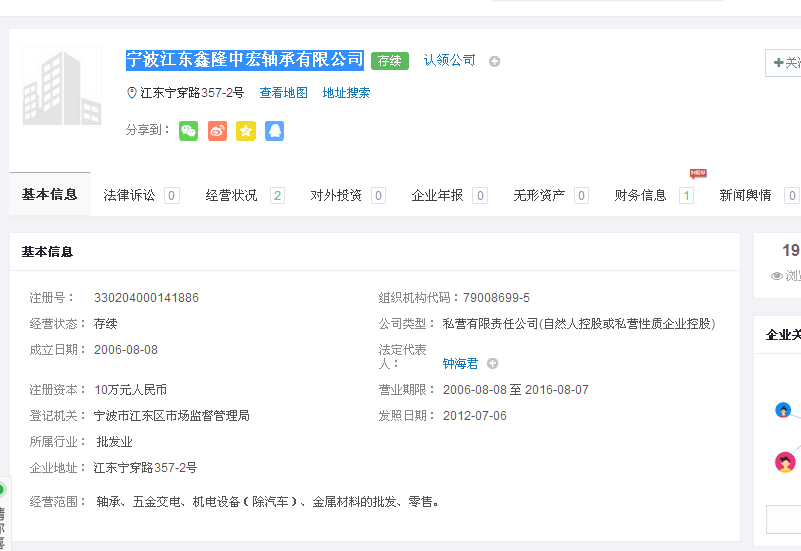Click 认领公司 link

[x=449, y=61]
